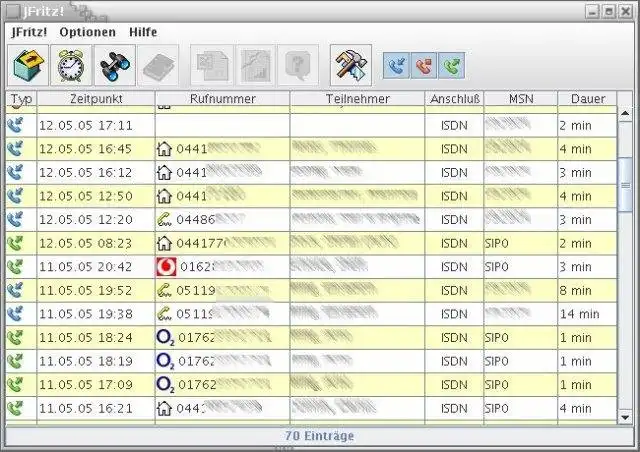Click the house icon in 16:21 row
Image resolution: width=640 pixels, height=452 pixels.
(164, 408)
